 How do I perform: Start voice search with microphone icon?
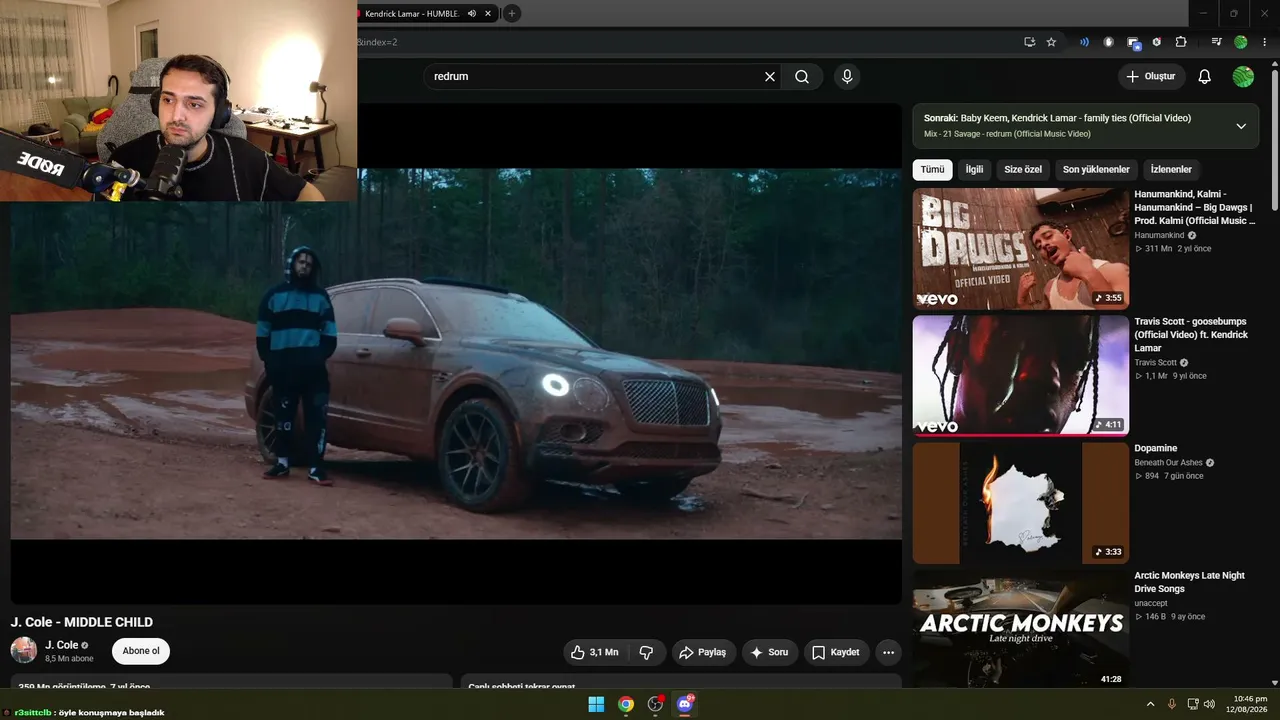[847, 77]
